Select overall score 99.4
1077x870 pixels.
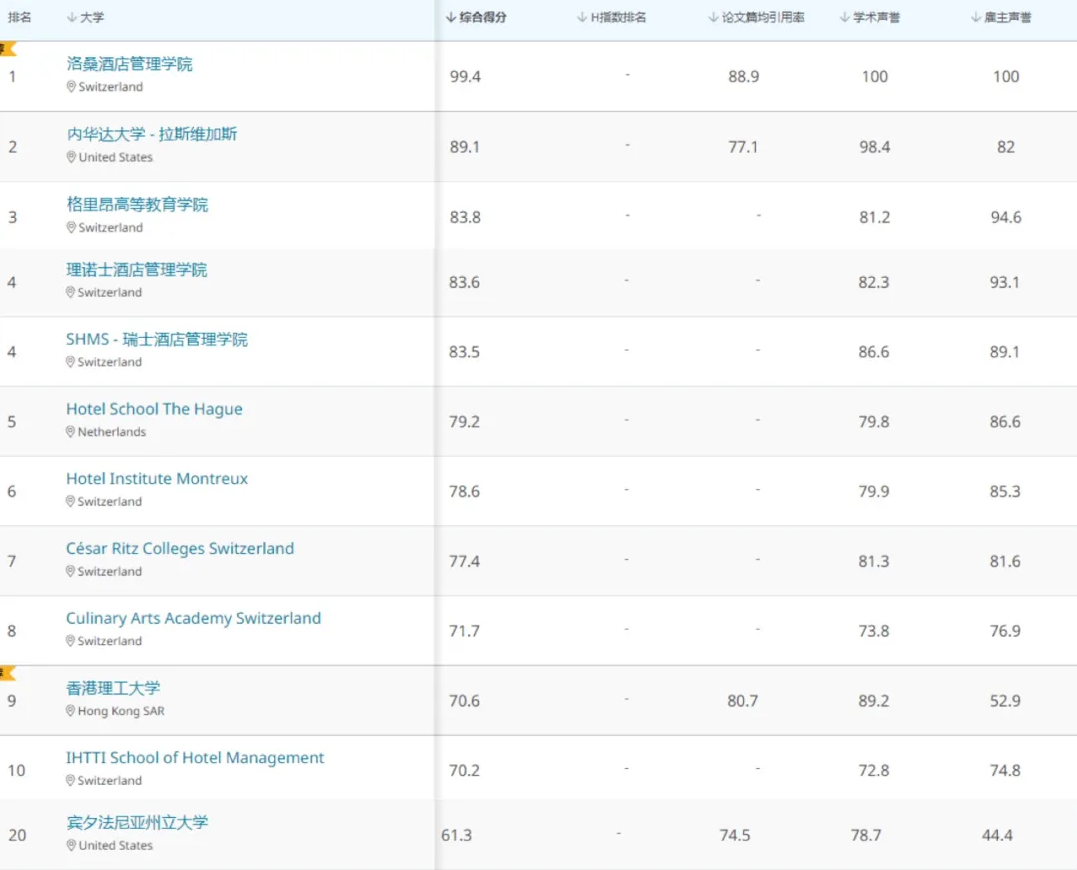pyautogui.click(x=465, y=76)
